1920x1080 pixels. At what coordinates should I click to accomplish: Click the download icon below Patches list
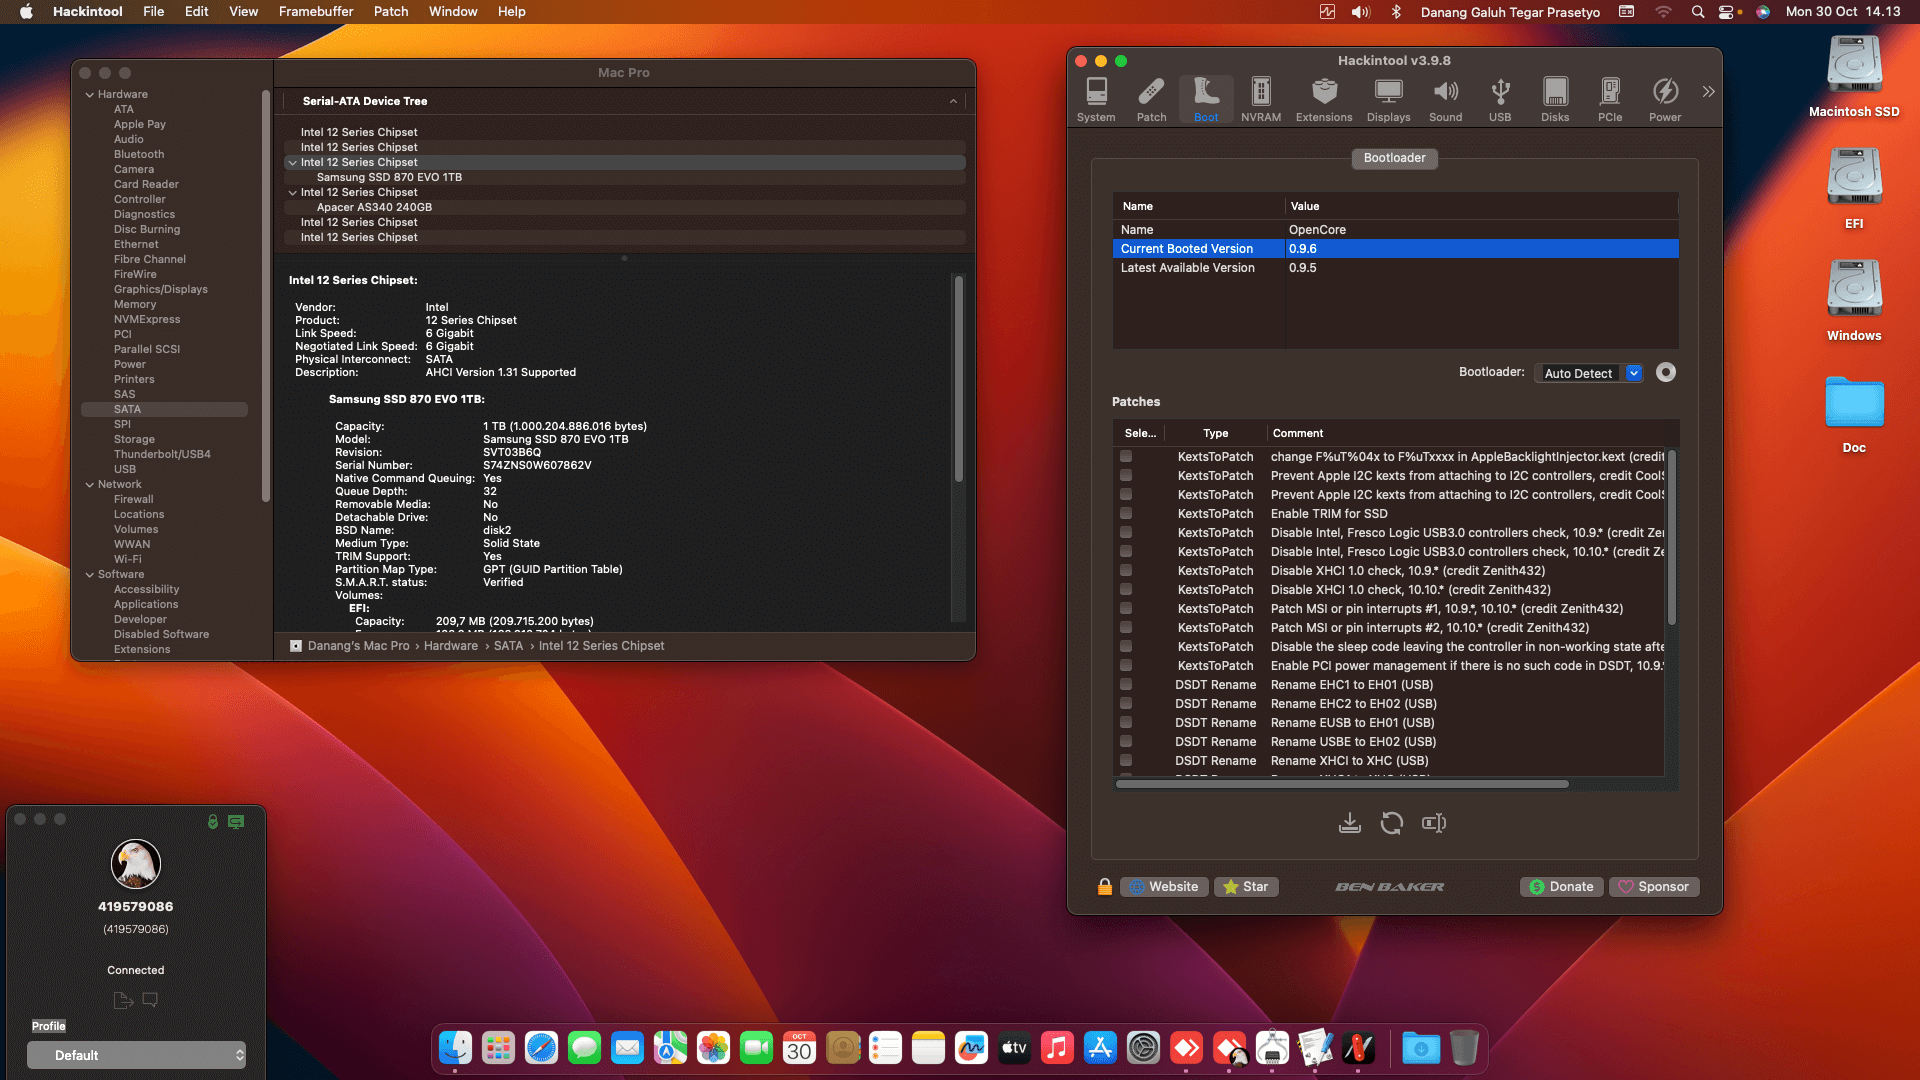[1350, 823]
